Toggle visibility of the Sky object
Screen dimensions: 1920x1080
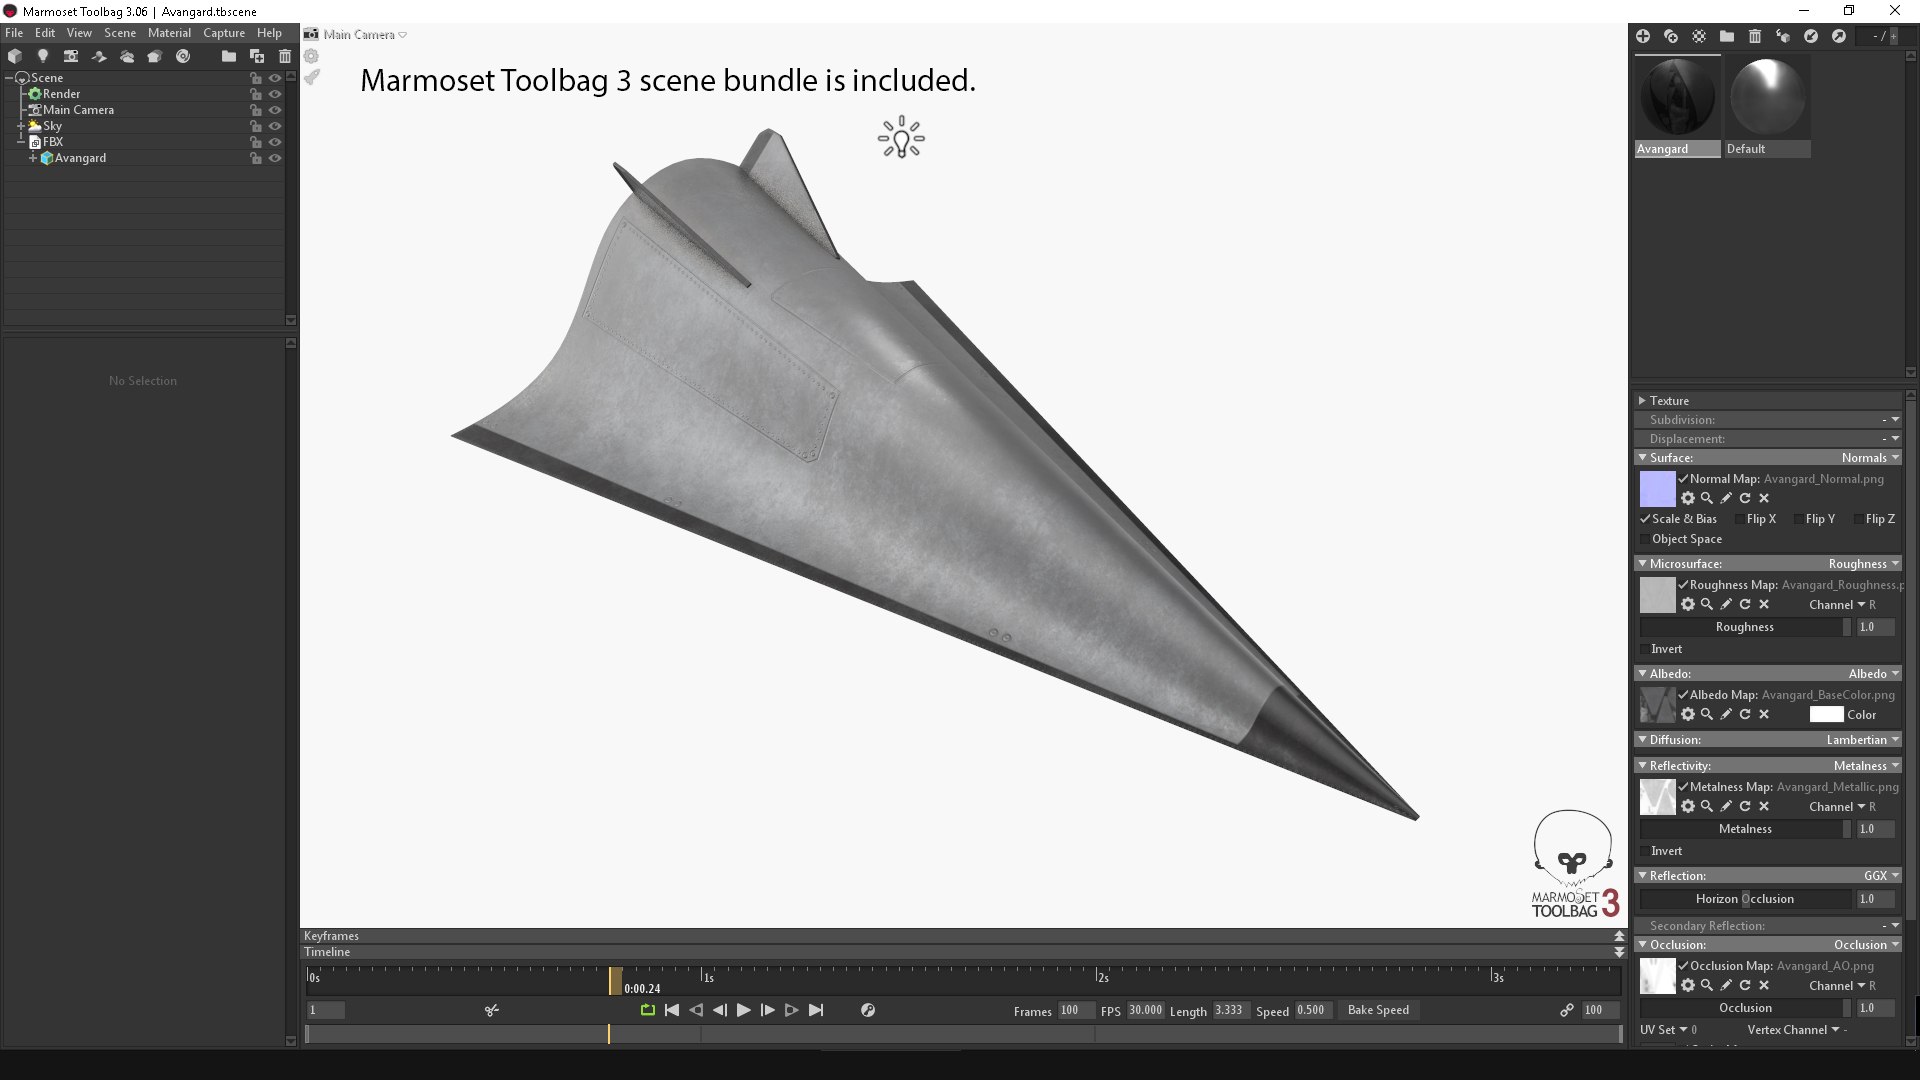pyautogui.click(x=275, y=126)
